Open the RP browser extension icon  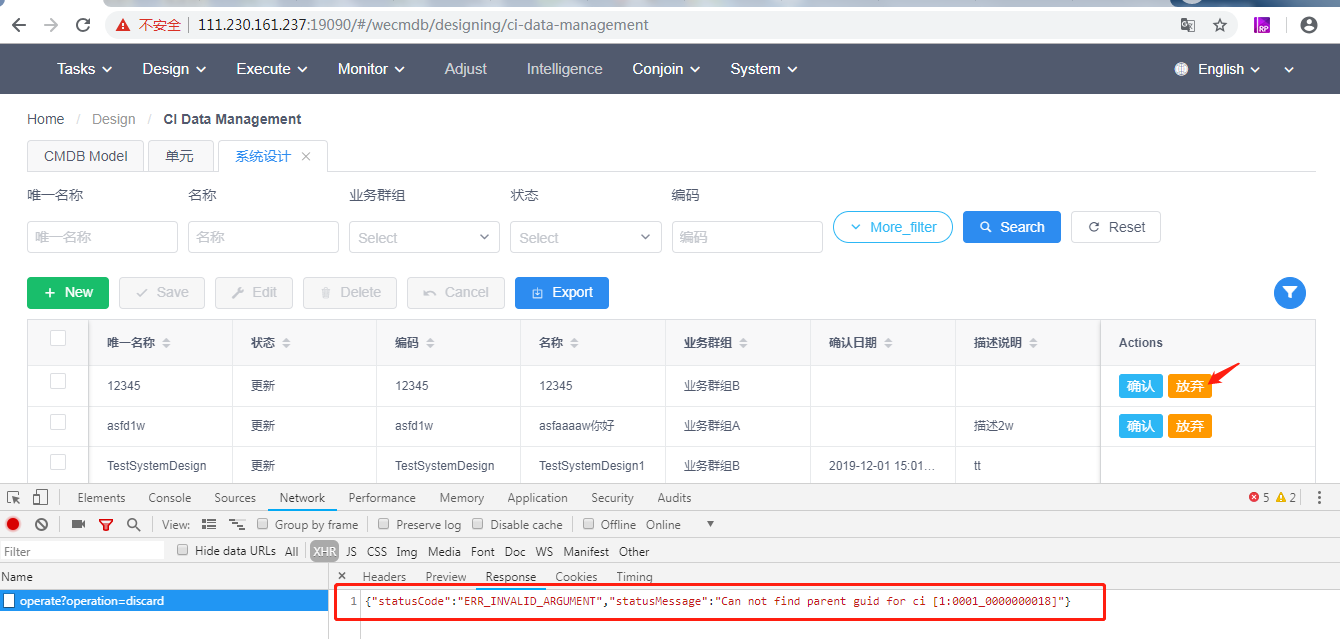(x=1262, y=24)
